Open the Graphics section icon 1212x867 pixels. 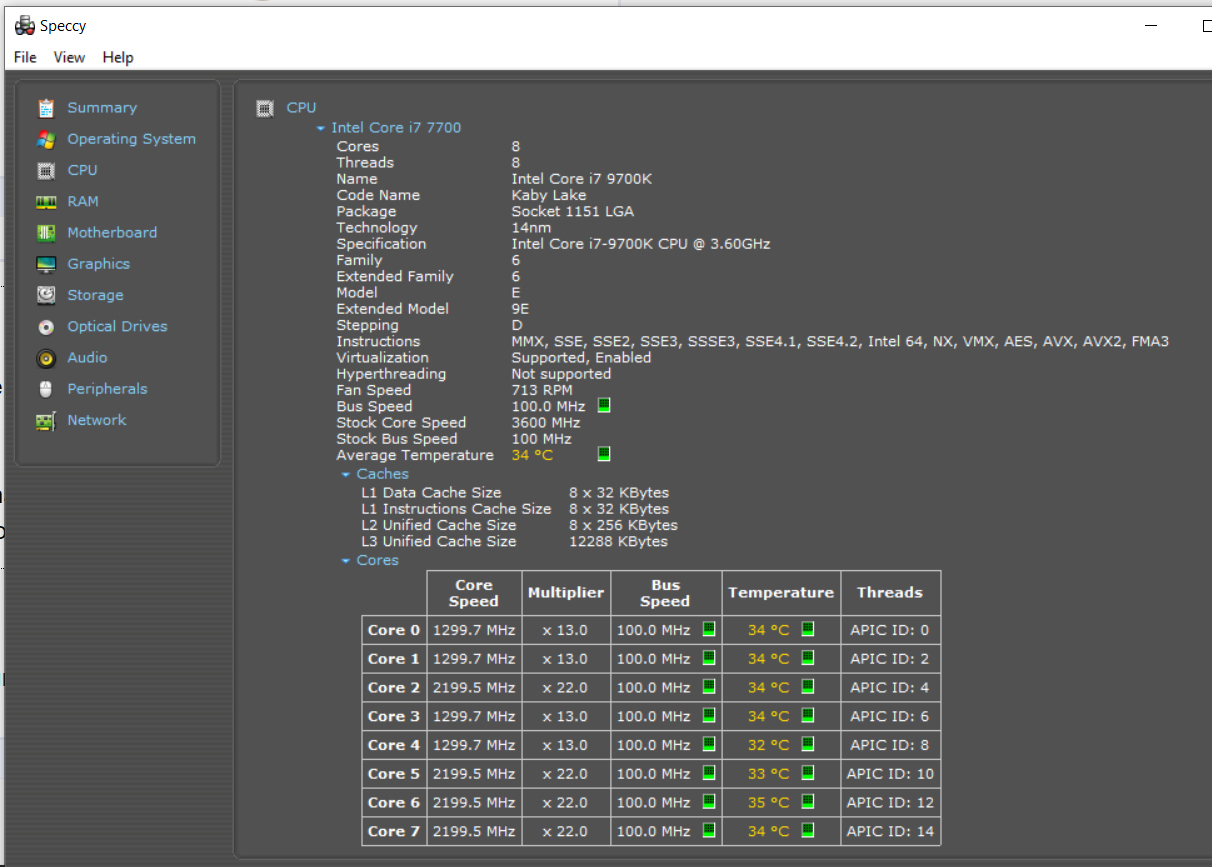[x=46, y=264]
